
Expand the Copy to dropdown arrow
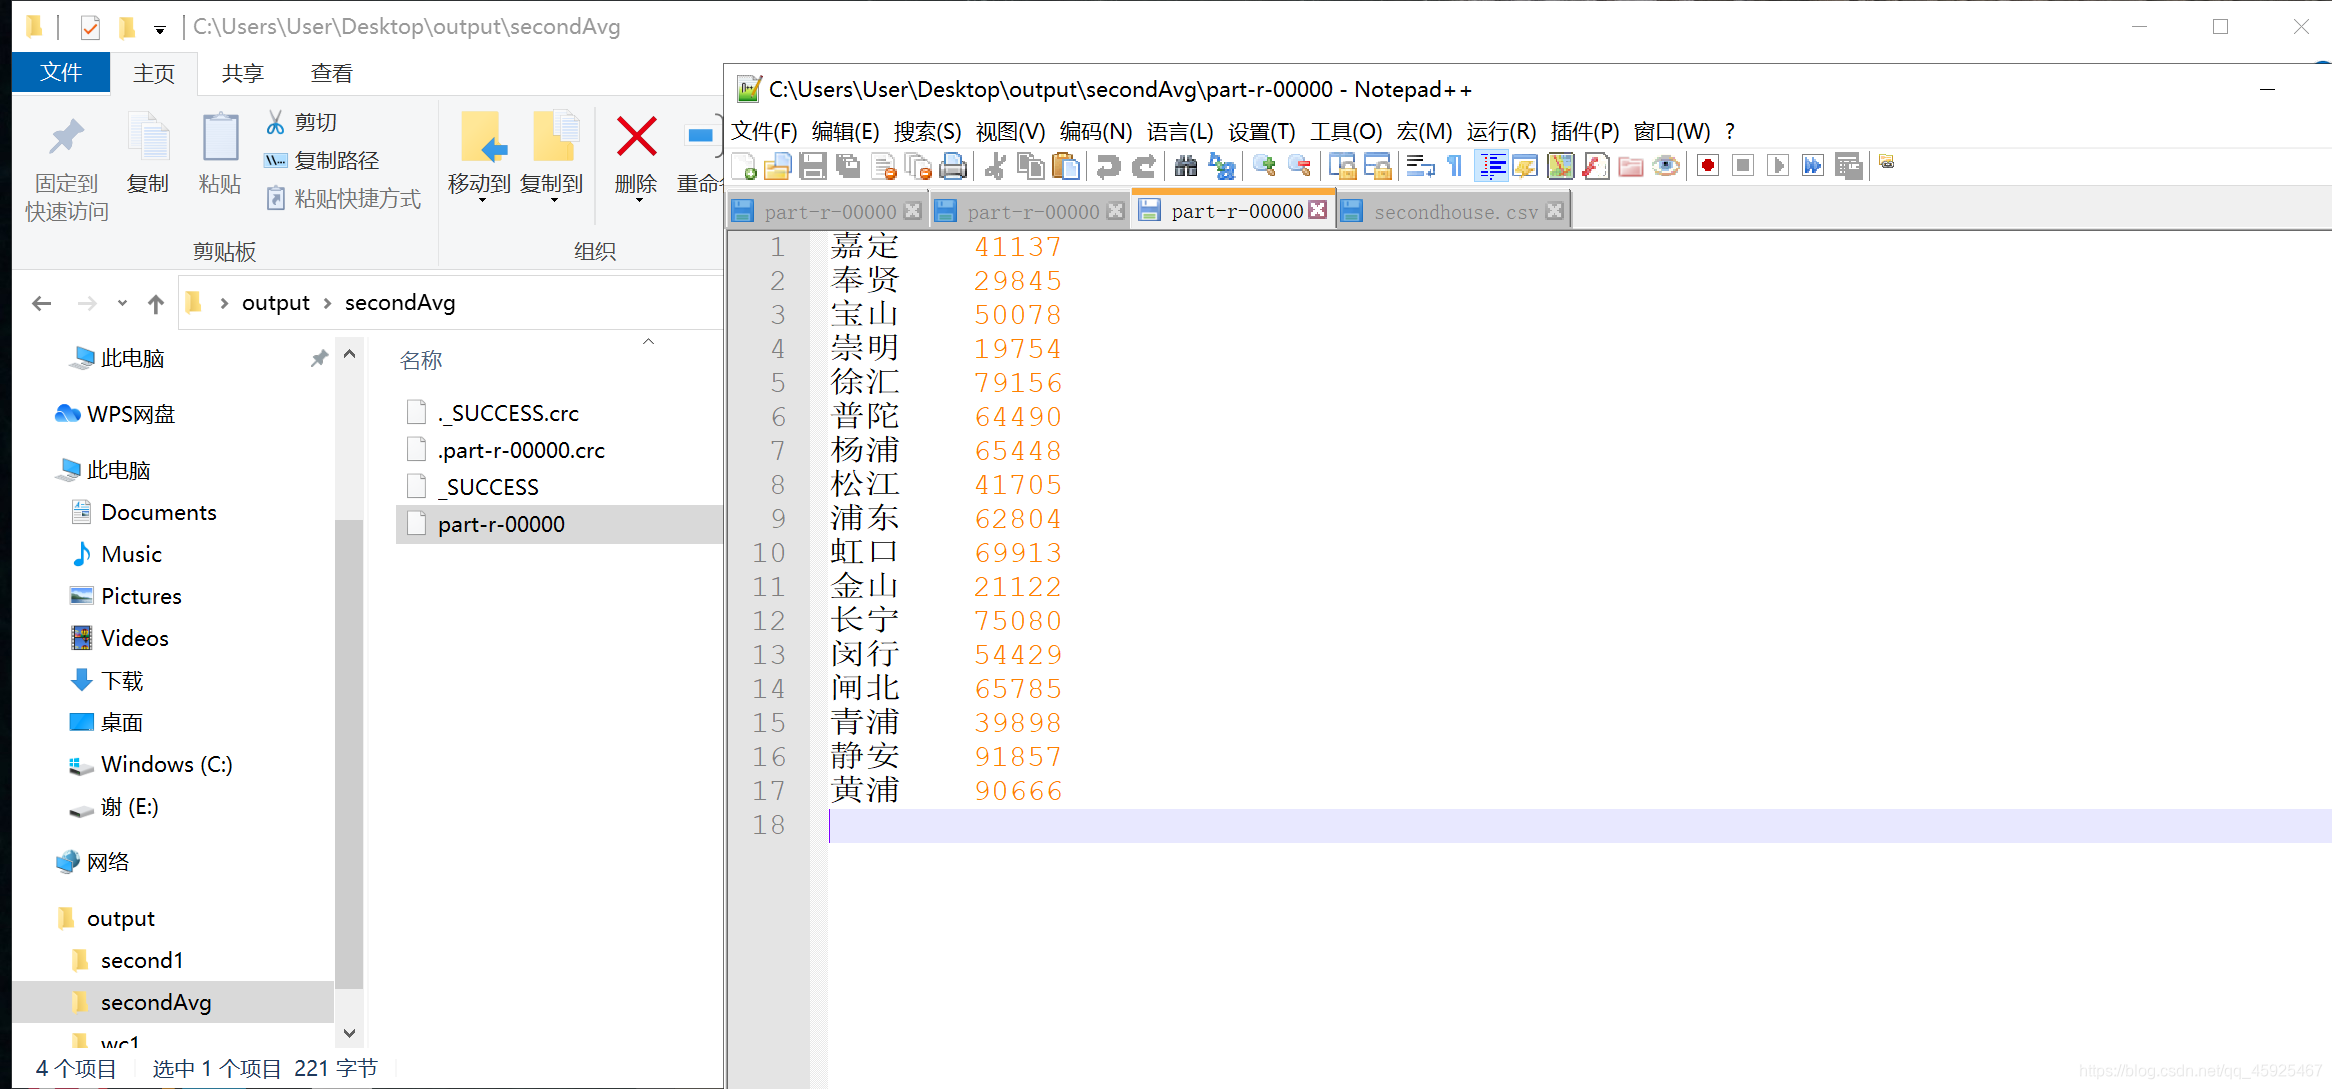(553, 201)
